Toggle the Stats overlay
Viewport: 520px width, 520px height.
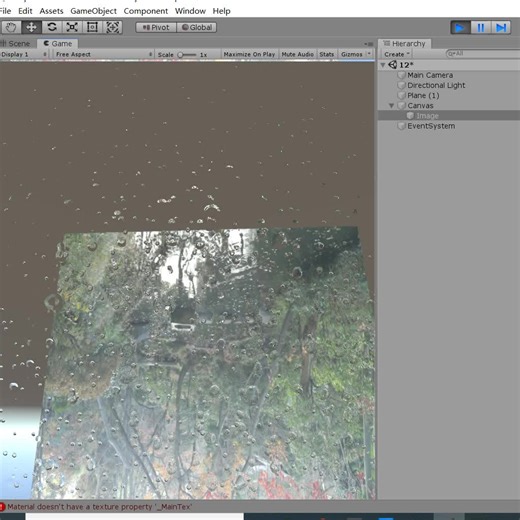(x=326, y=54)
